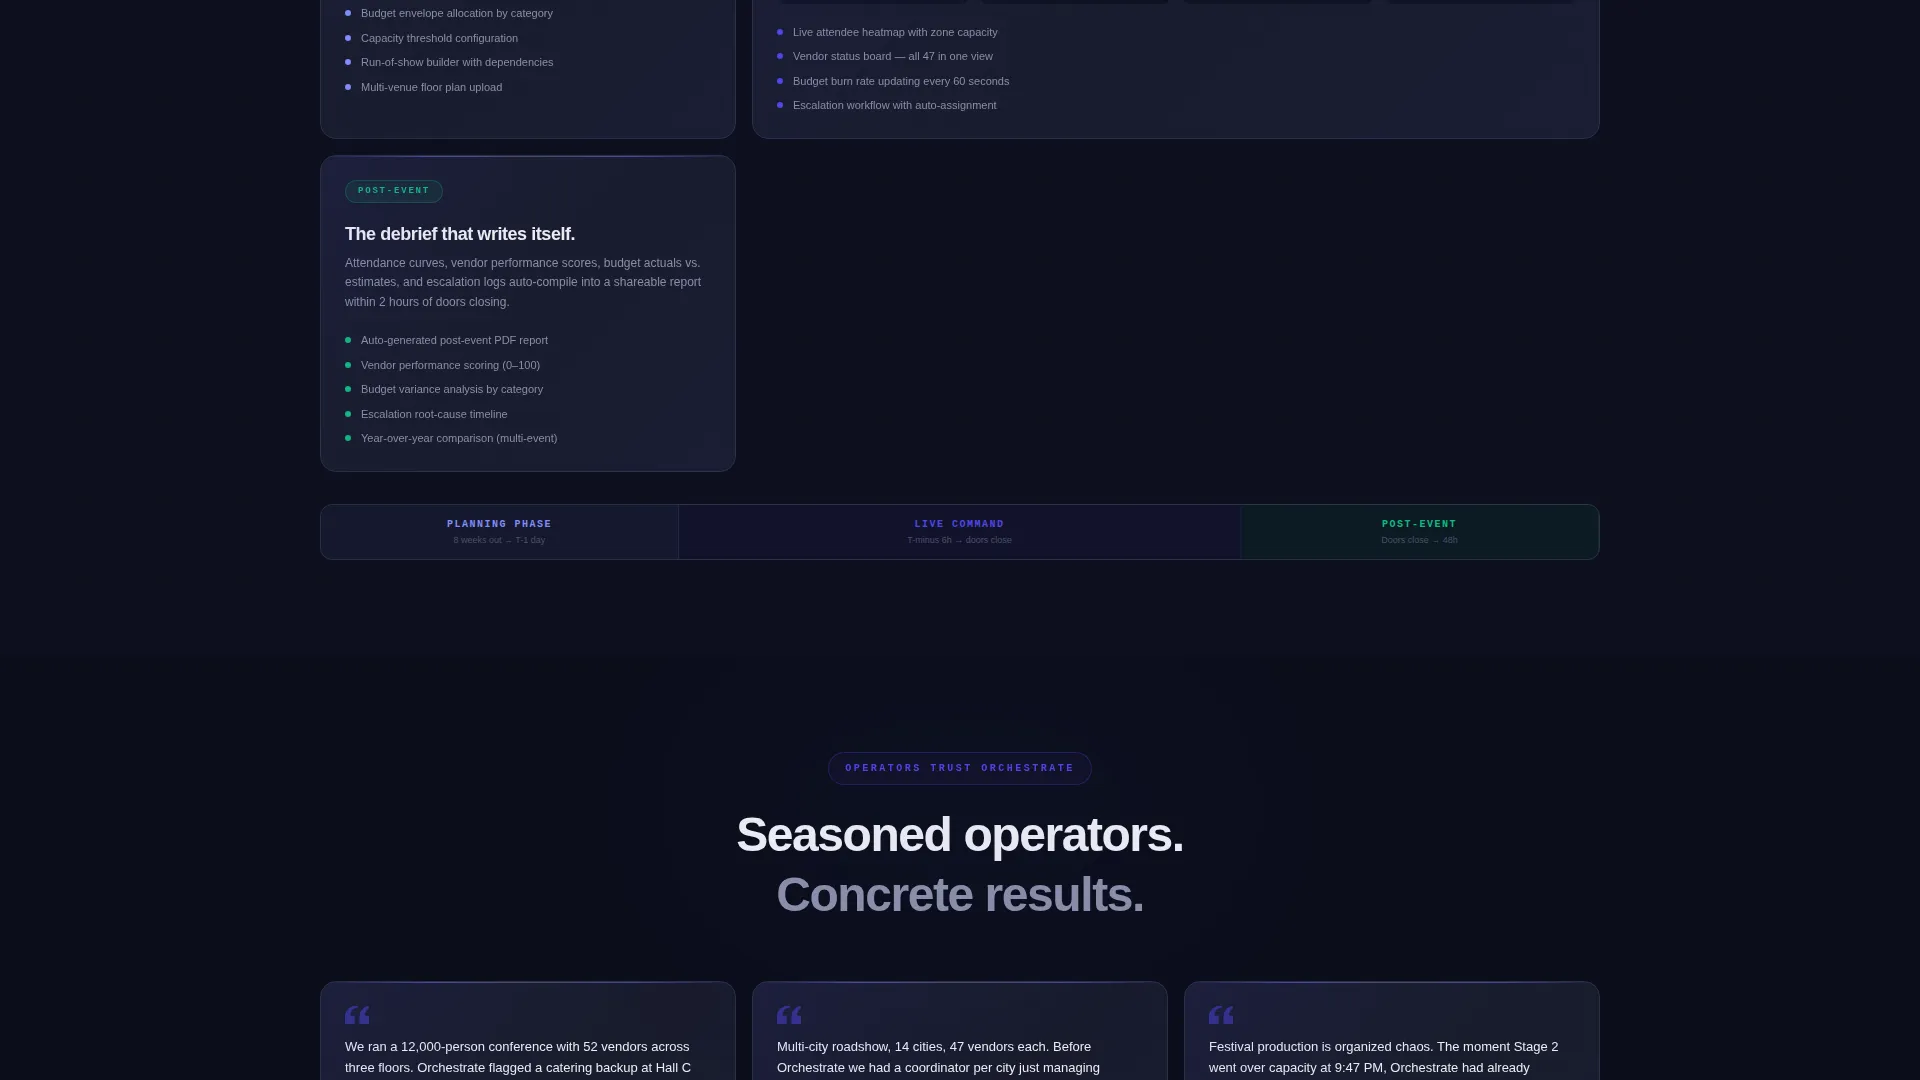Click the 'Concrete results.' subheadline
The width and height of the screenshot is (1920, 1080).
click(x=960, y=895)
